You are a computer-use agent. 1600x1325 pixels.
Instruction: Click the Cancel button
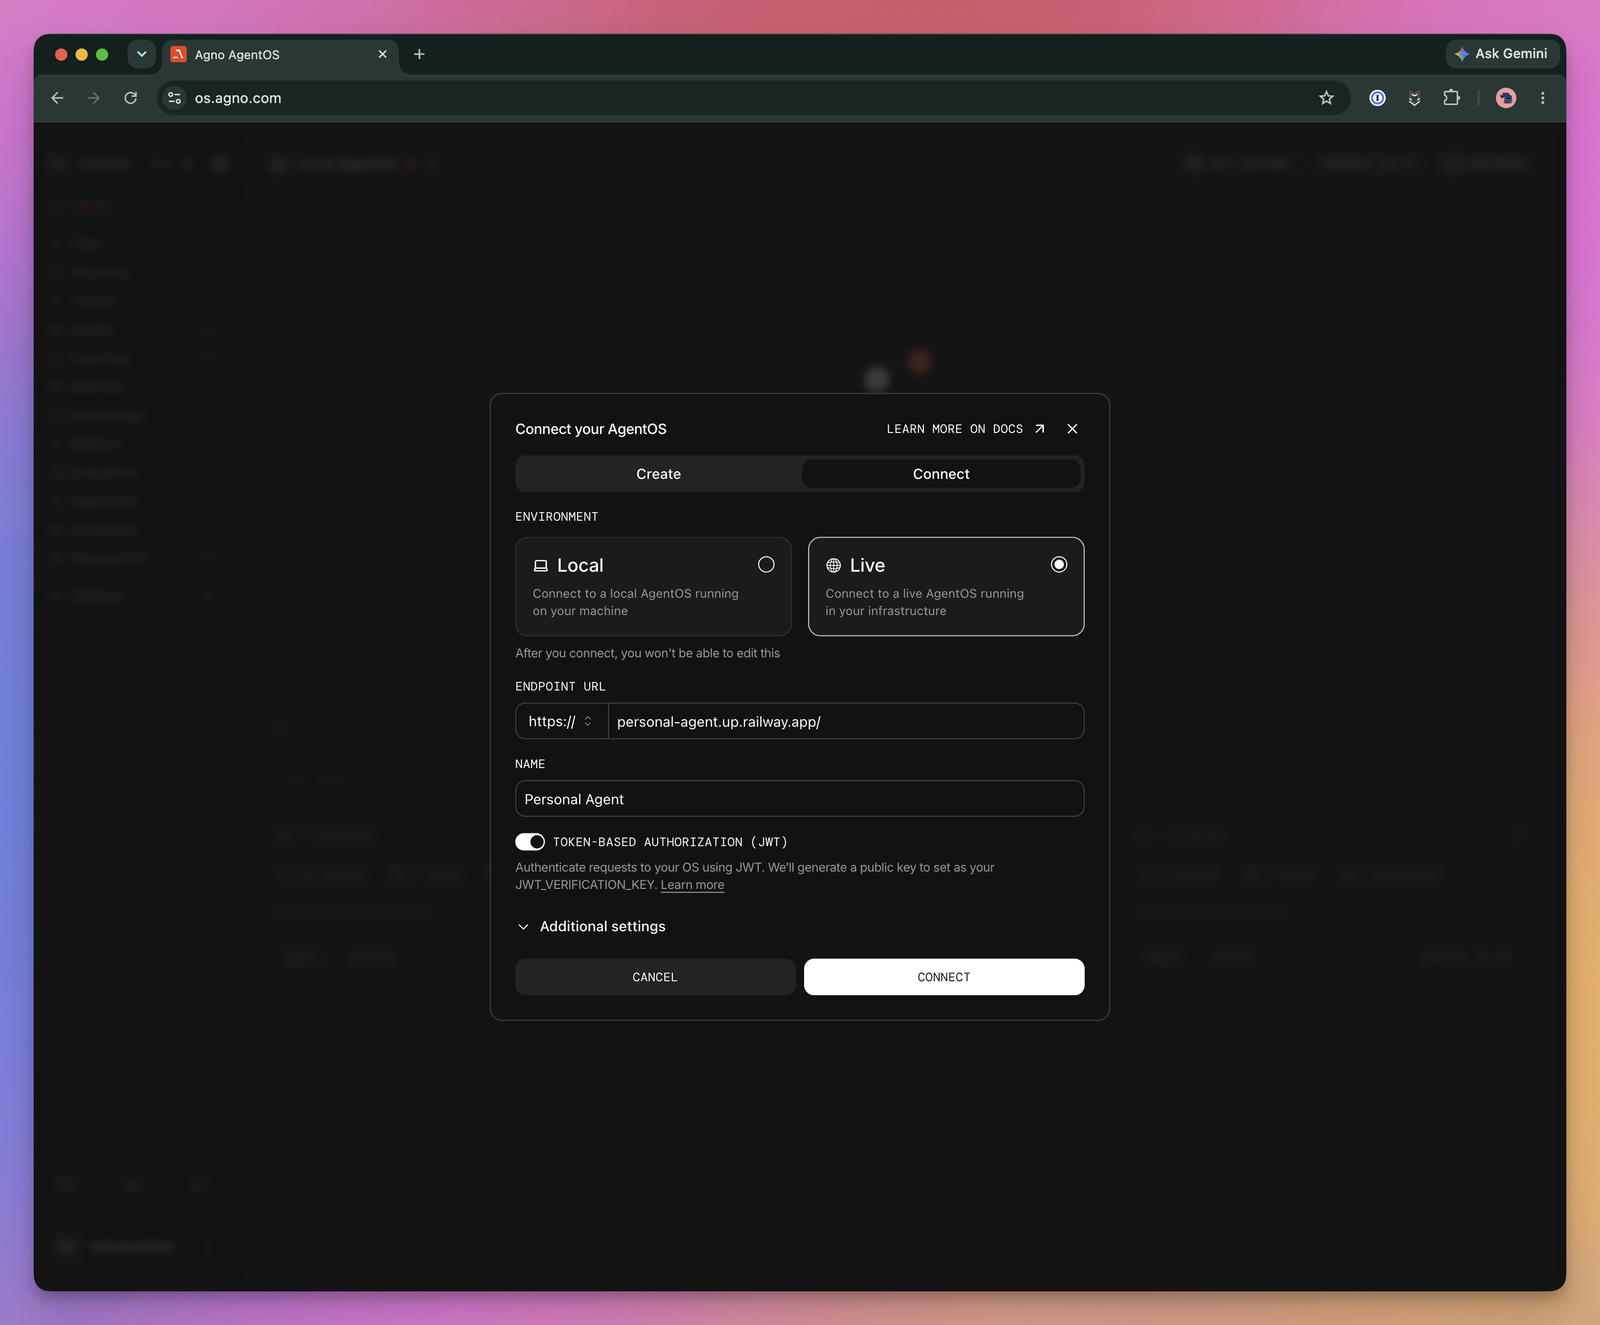[x=655, y=977]
